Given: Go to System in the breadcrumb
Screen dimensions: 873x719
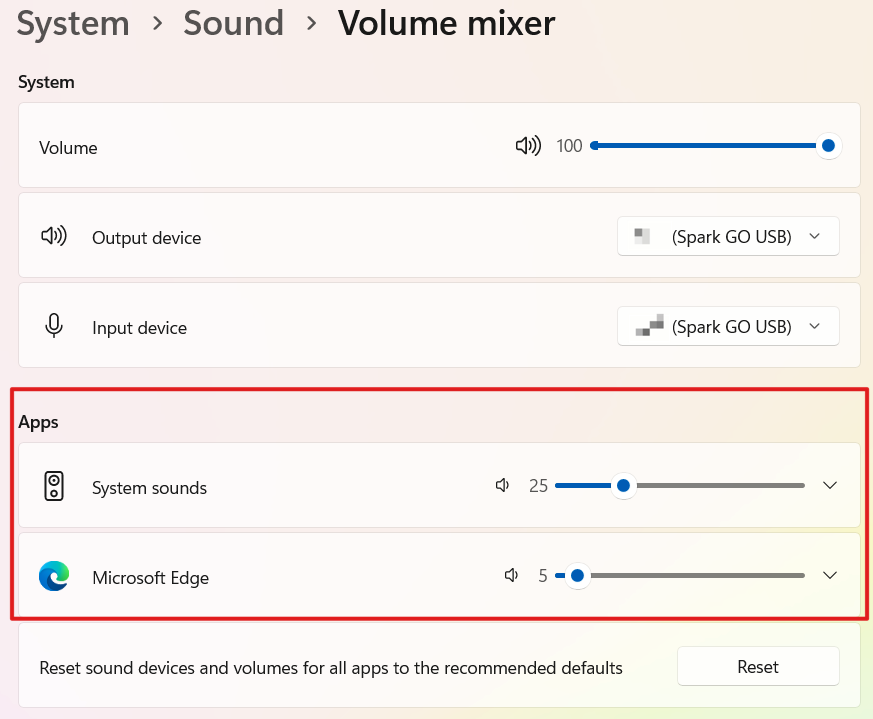Looking at the screenshot, I should [73, 23].
